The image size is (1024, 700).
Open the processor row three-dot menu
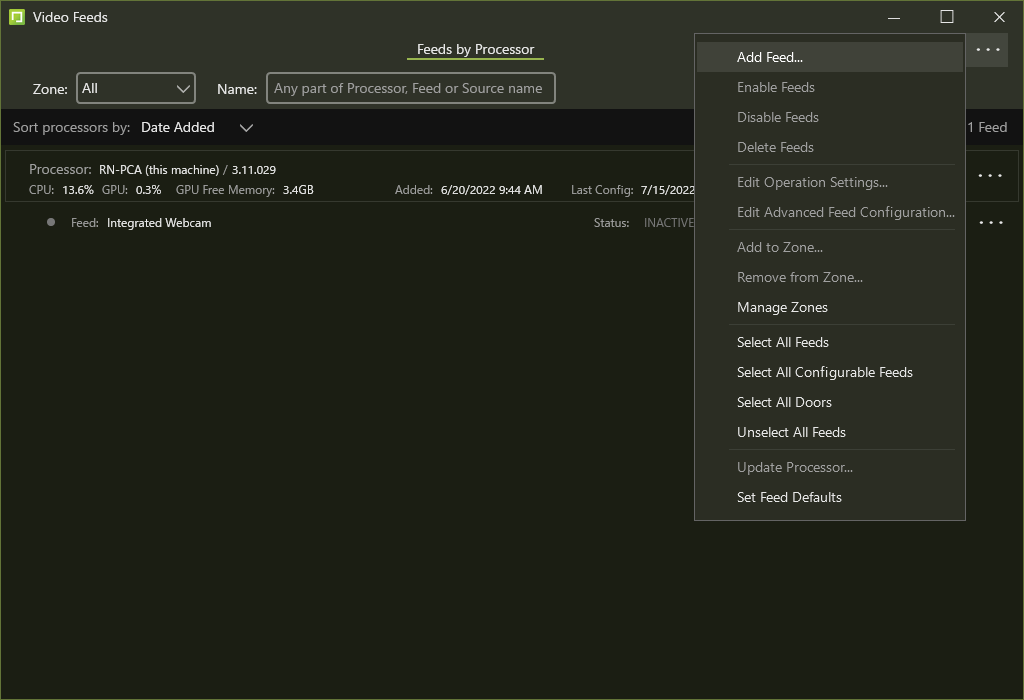pyautogui.click(x=990, y=176)
